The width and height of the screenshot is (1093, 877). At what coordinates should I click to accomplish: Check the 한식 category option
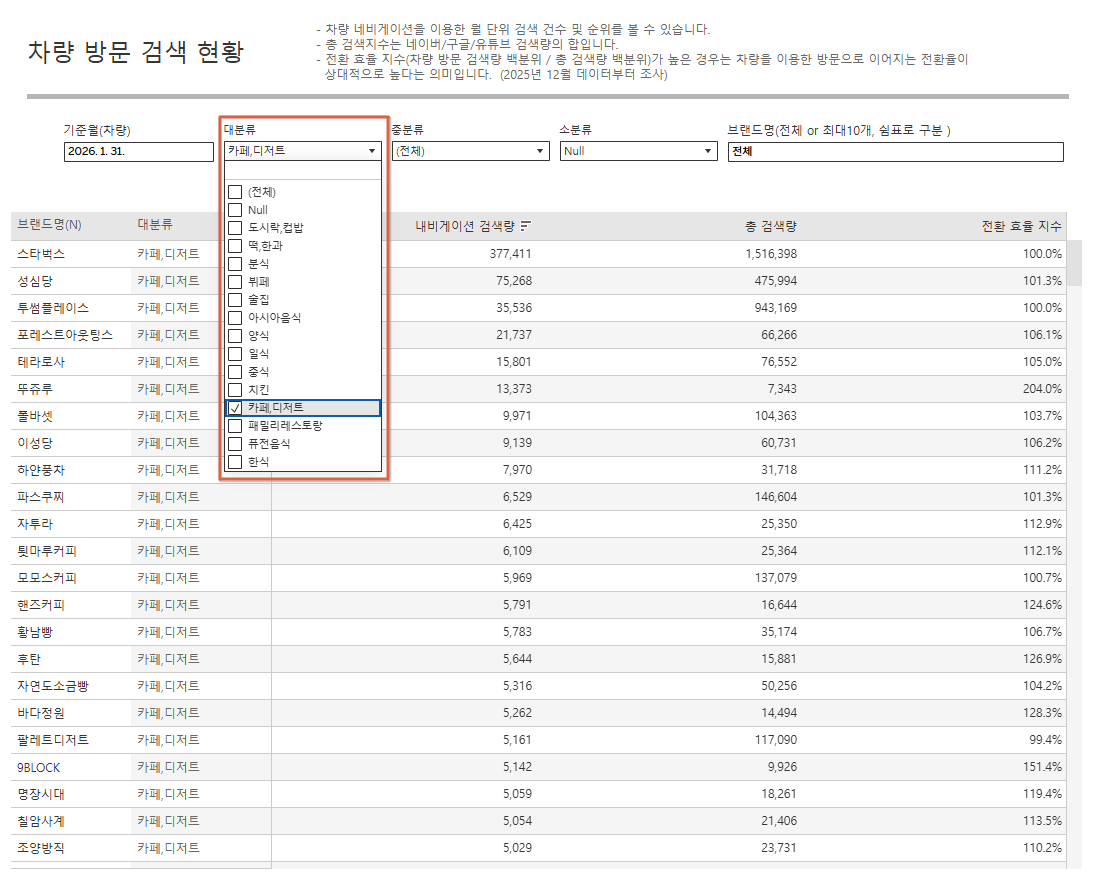coord(235,462)
